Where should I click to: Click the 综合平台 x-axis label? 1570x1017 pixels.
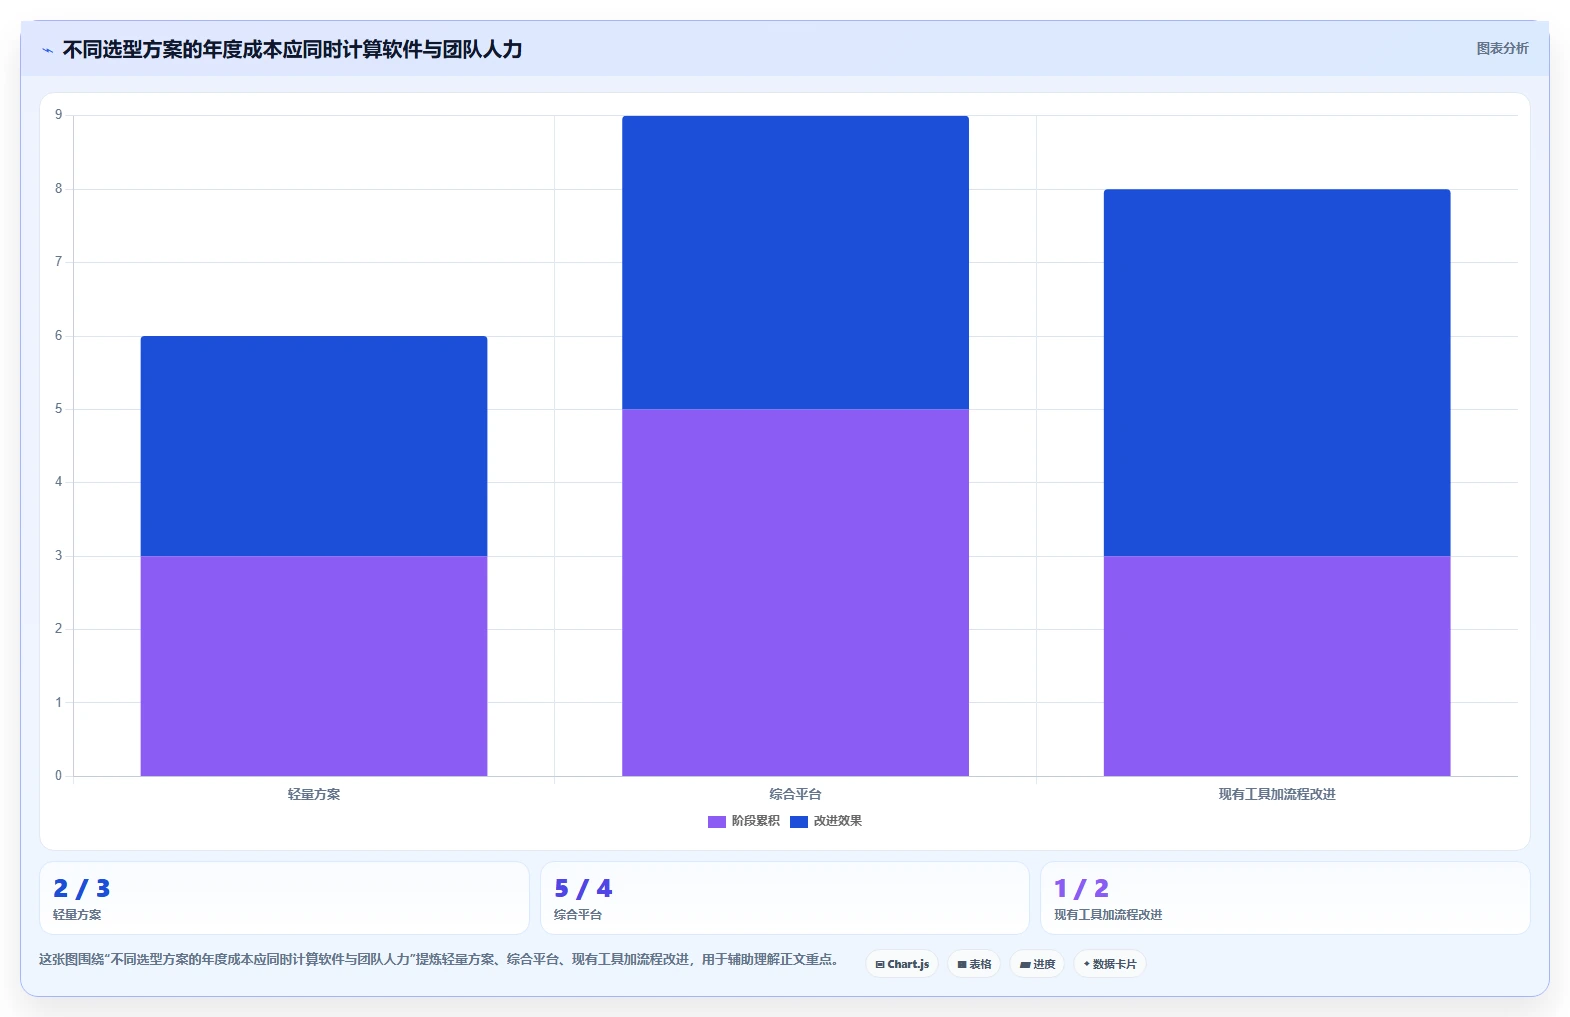pyautogui.click(x=795, y=794)
